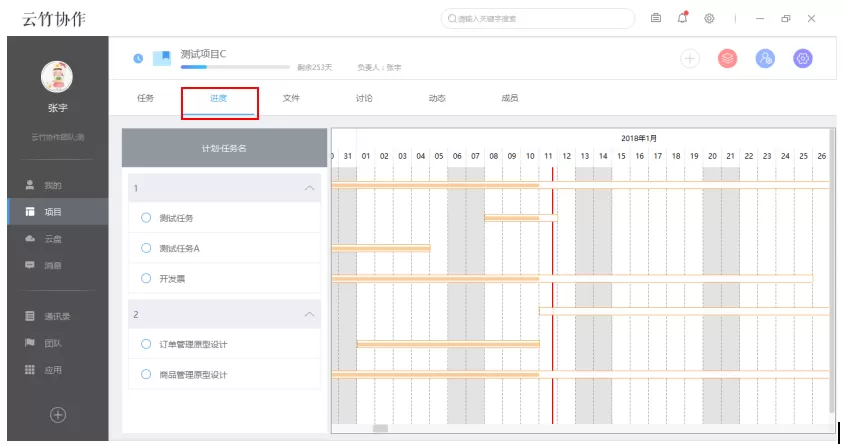Viewport: 842px width, 444px height.
Task: Mark 开发票 as complete
Action: [x=146, y=278]
